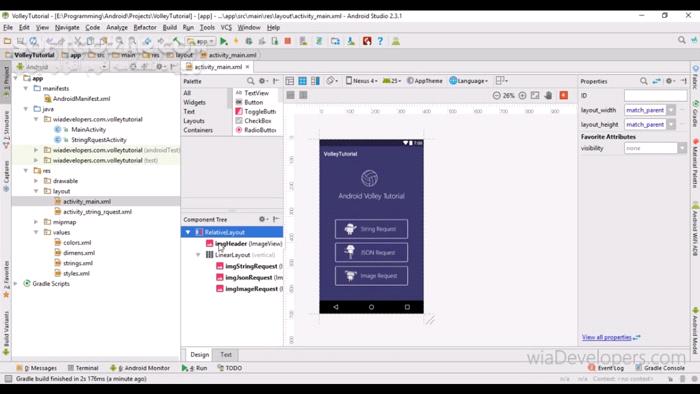Image resolution: width=700 pixels, height=394 pixels.
Task: Open the TODO tool window
Action: [x=229, y=368]
